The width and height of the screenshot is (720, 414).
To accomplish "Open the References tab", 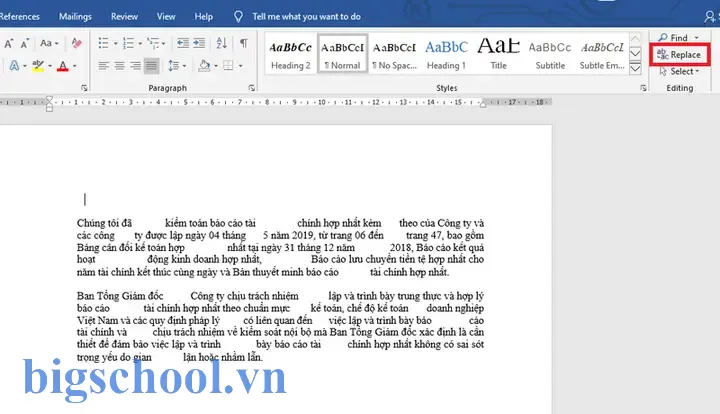I will coord(19,17).
